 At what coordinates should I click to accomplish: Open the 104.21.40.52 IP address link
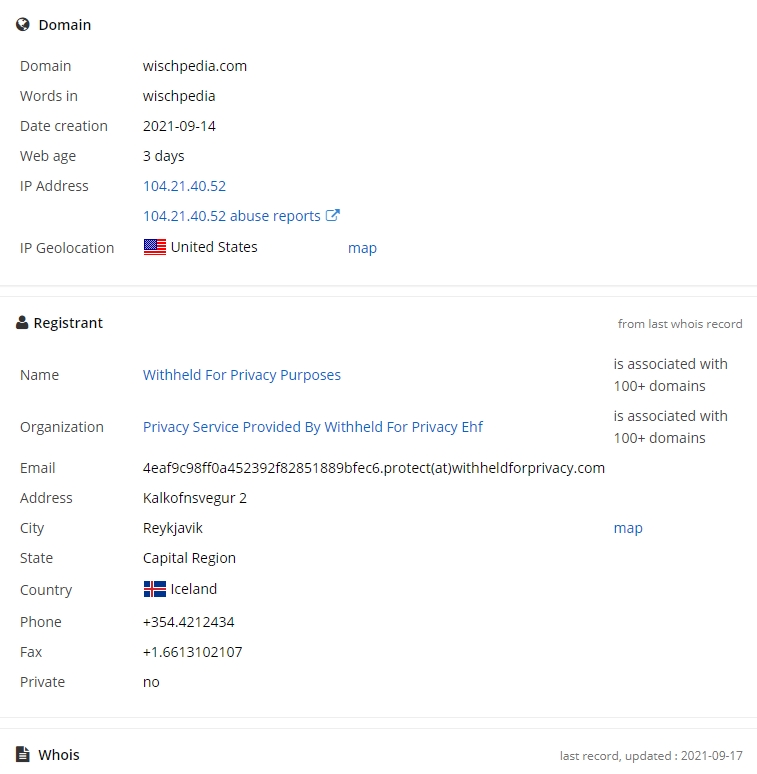tap(184, 186)
